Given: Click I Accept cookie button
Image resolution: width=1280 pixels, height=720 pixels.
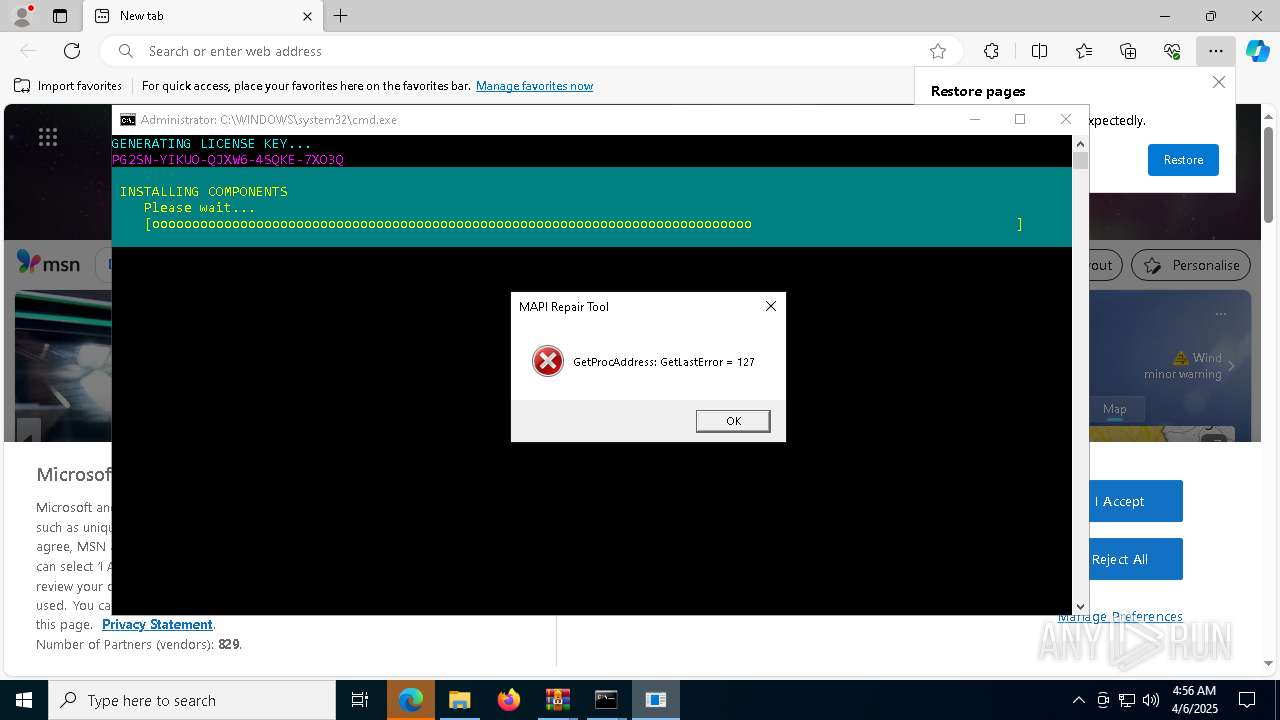Looking at the screenshot, I should coord(1119,501).
